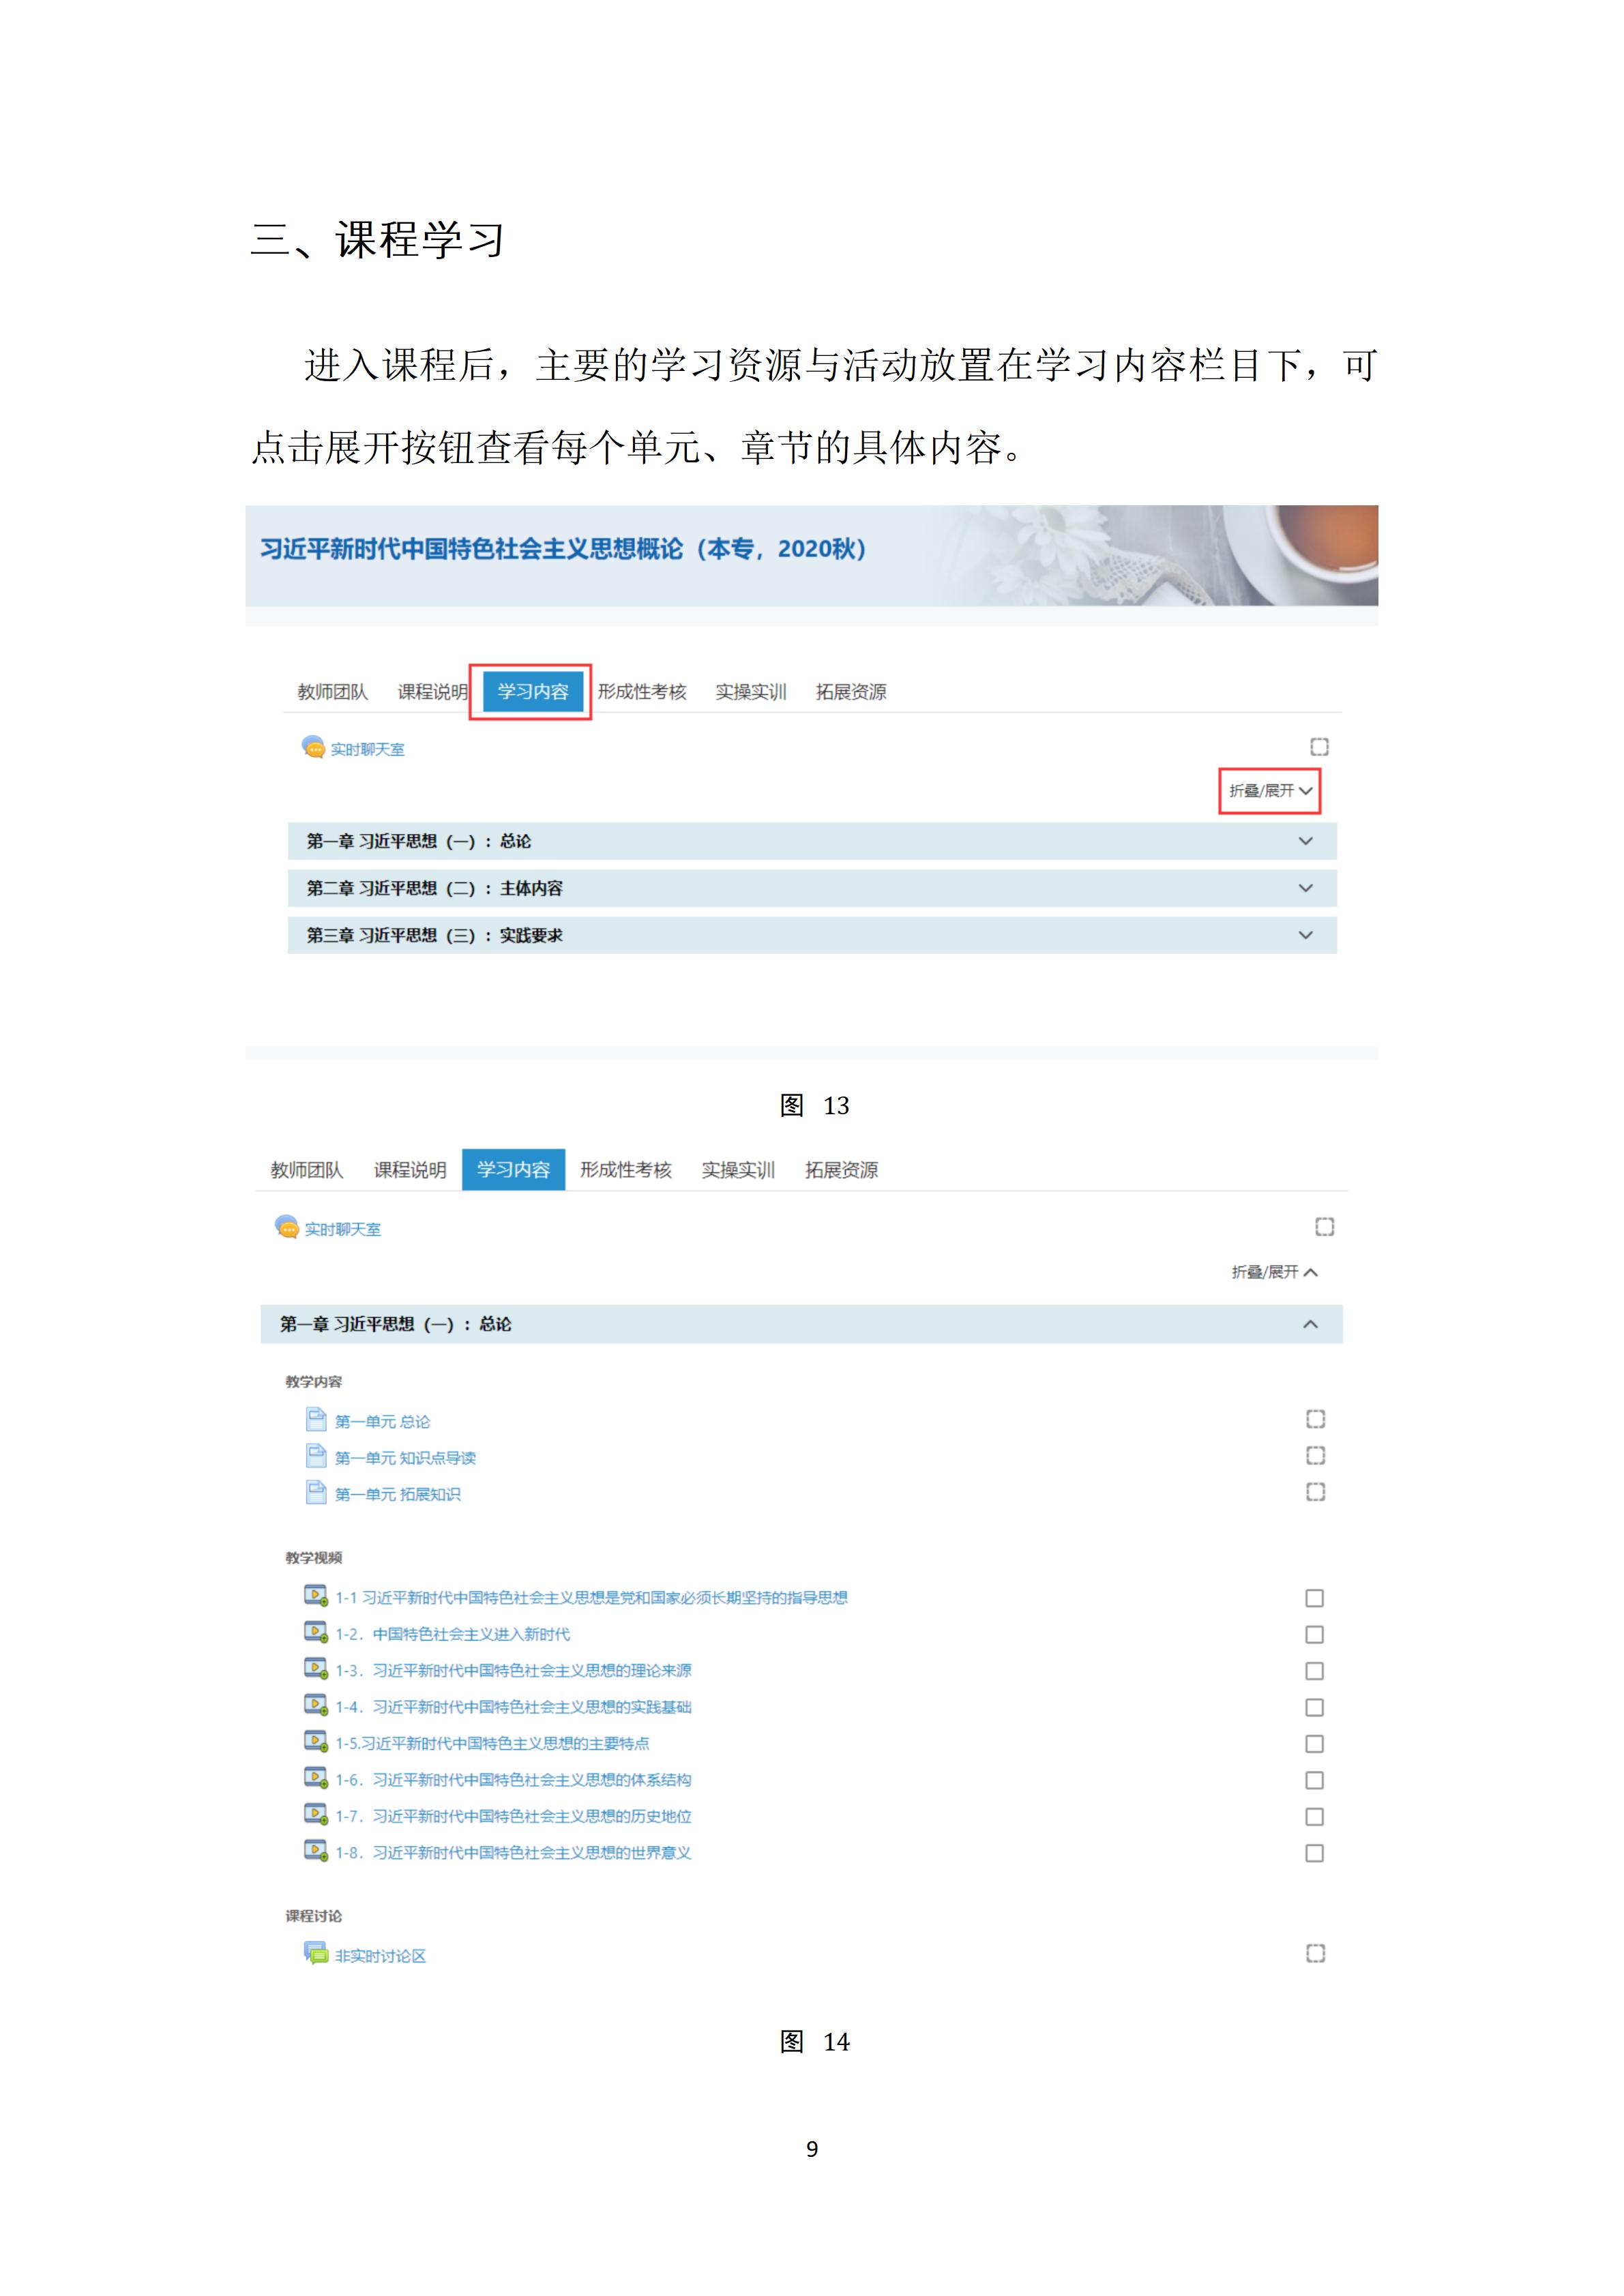Open the 实时聊天室 chat icon in figure 14

[x=287, y=1227]
